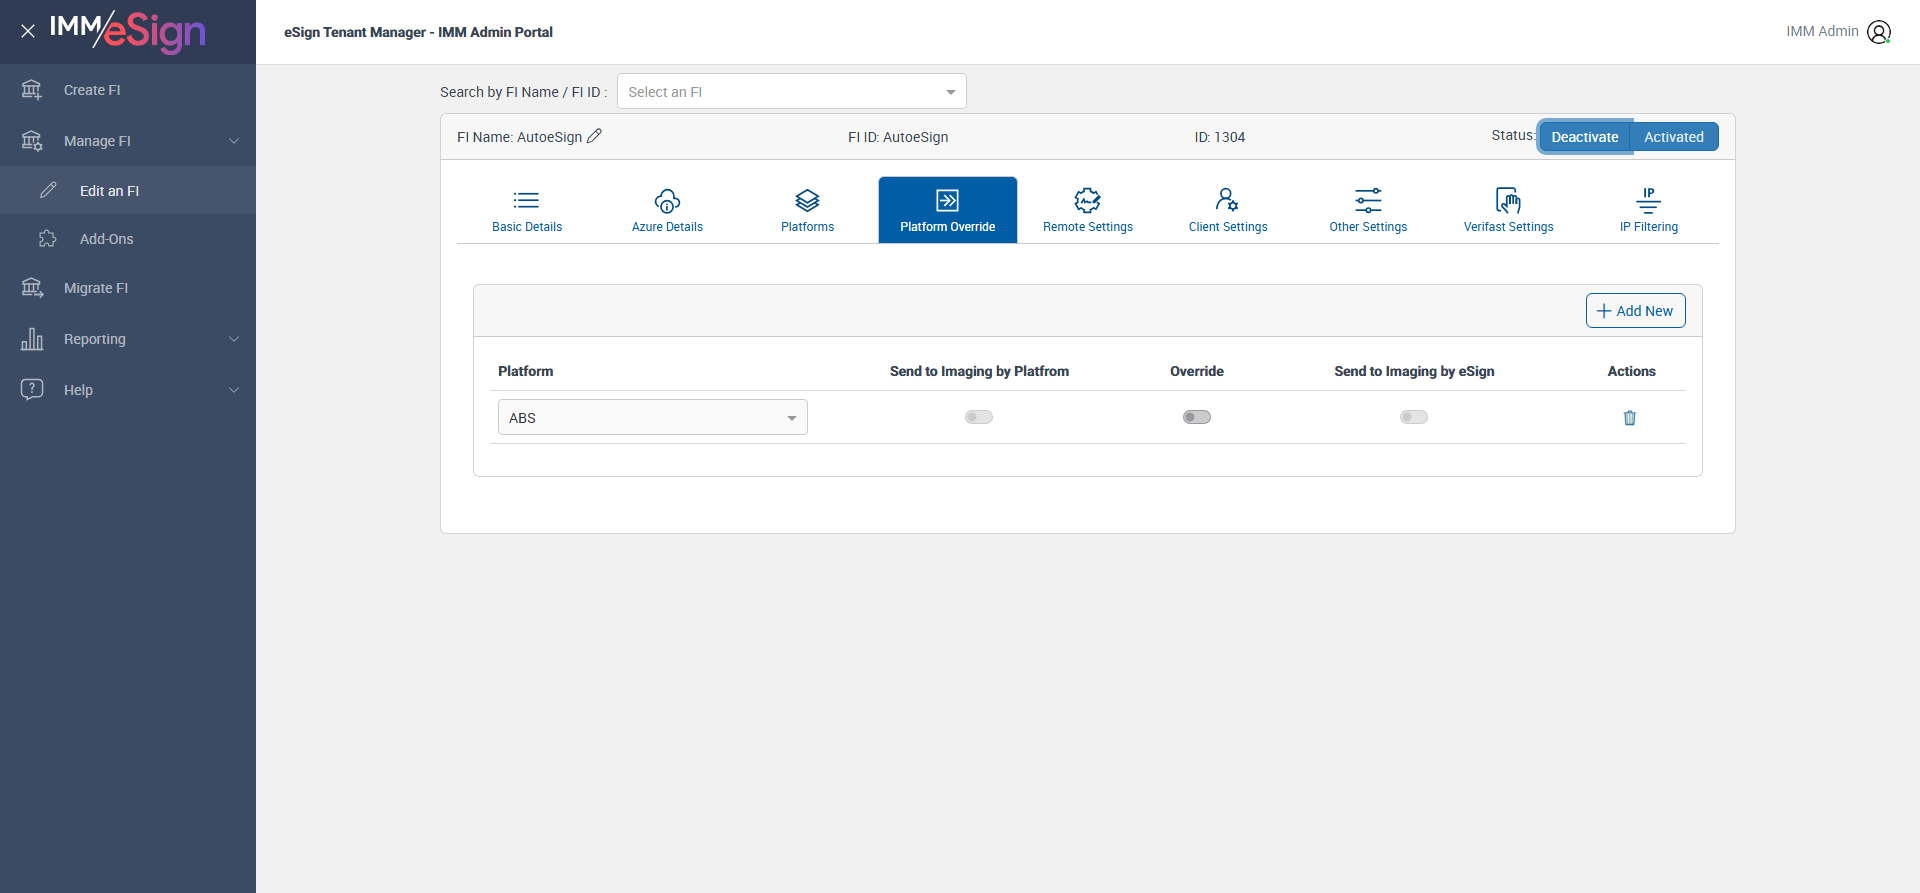Click the FI ID: AutoeSign text
The image size is (1920, 893).
click(898, 137)
